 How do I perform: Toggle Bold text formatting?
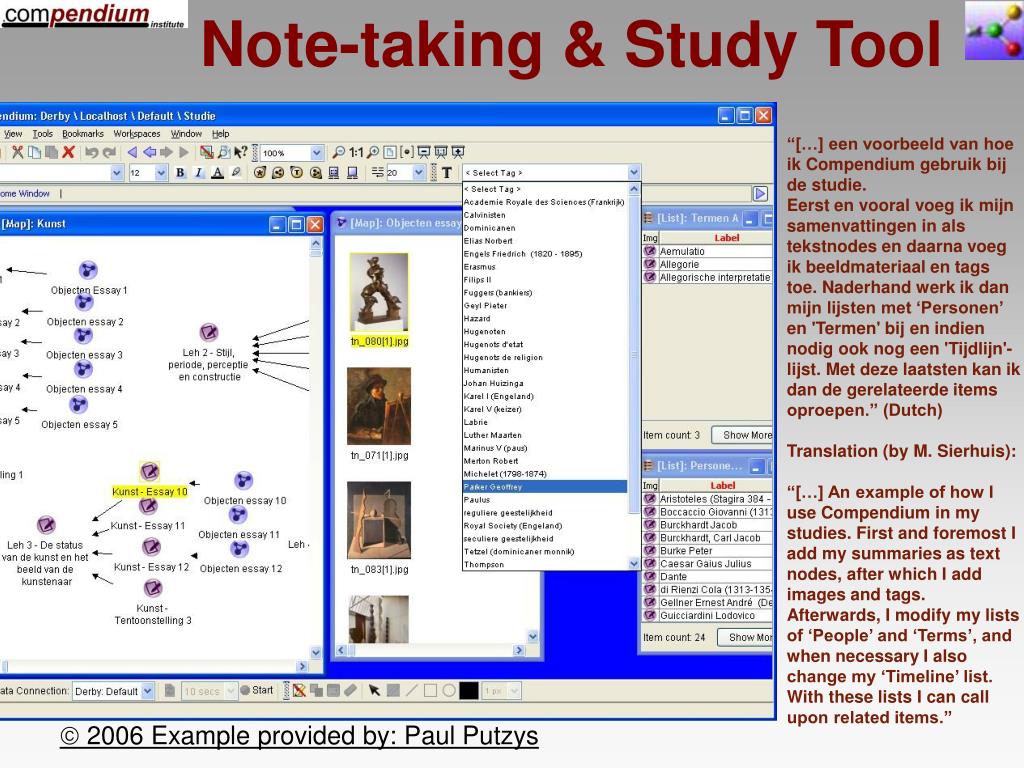(x=180, y=172)
